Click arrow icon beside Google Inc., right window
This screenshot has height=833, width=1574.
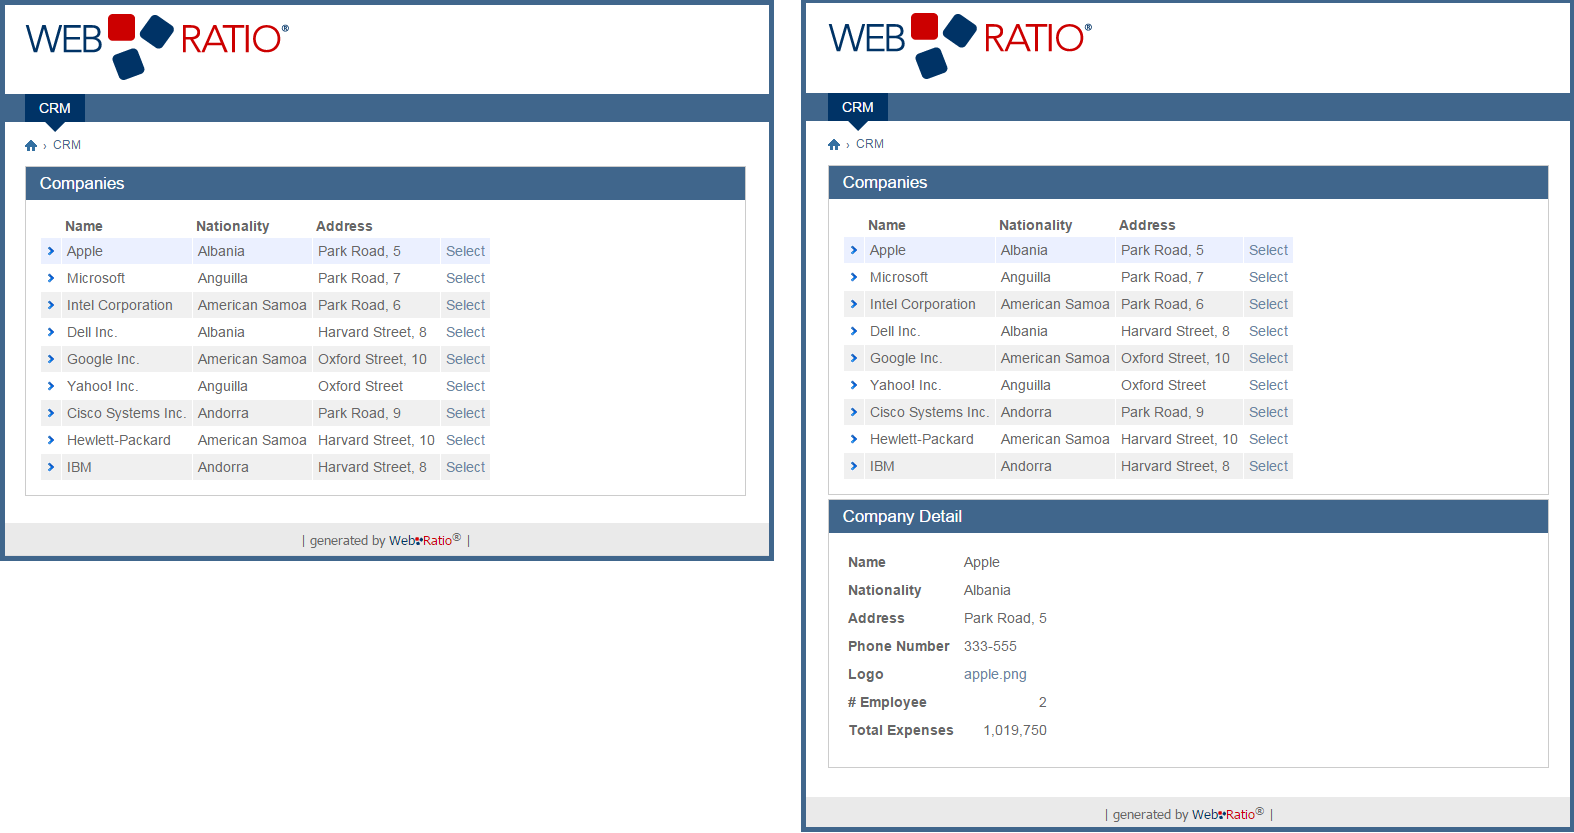(854, 358)
